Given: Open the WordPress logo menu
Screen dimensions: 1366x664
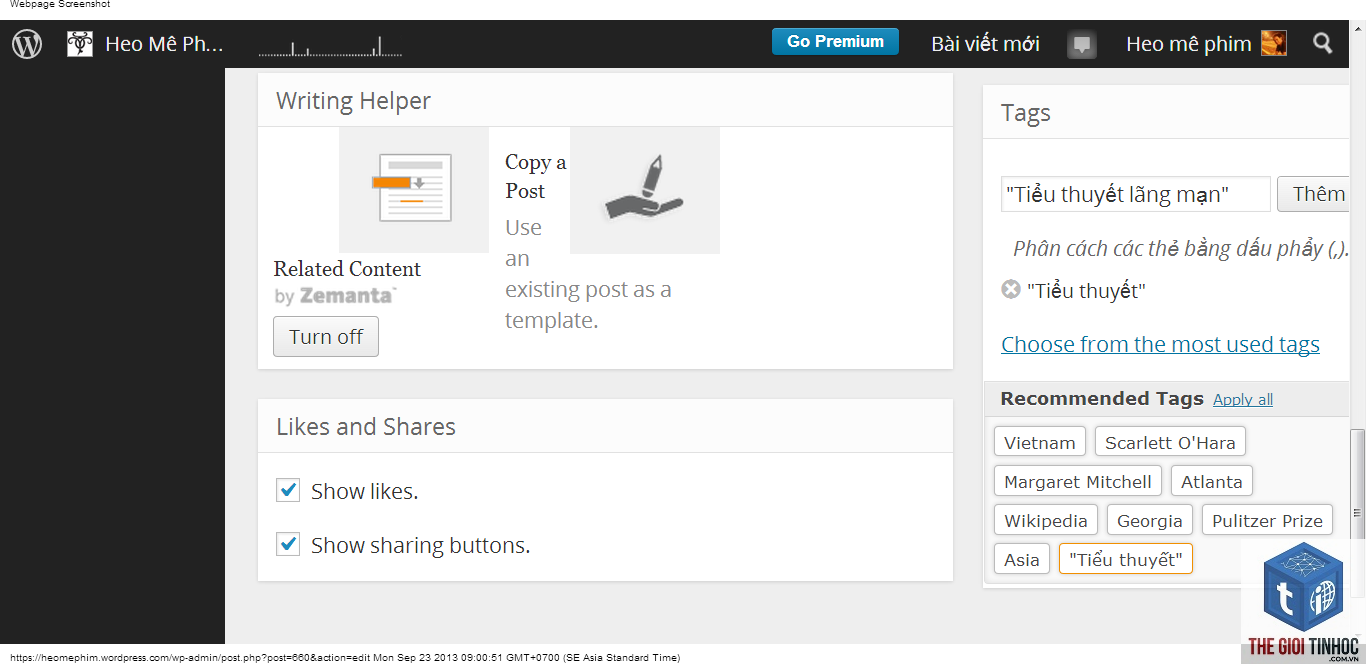Looking at the screenshot, I should (x=27, y=44).
